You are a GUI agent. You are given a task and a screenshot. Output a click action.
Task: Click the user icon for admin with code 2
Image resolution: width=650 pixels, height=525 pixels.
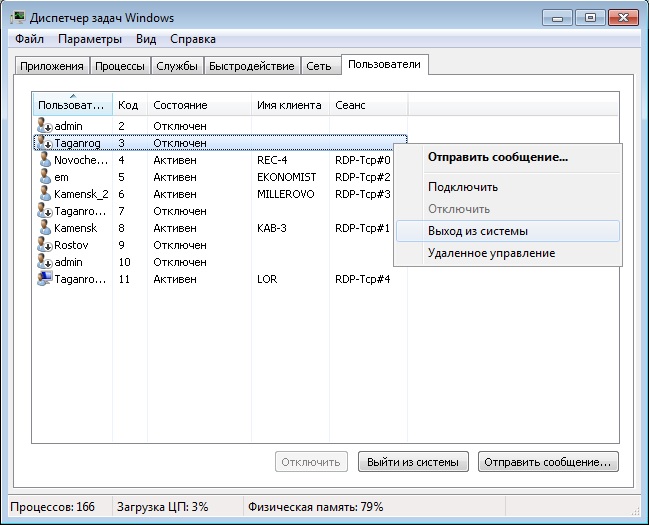[x=44, y=126]
